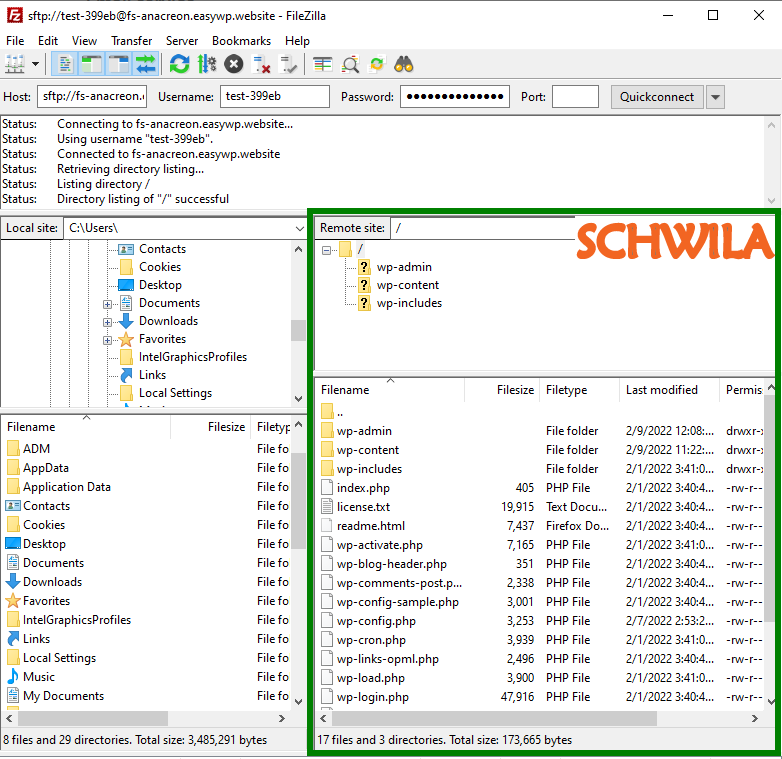Collapse the remote root folder
782x759 pixels.
tap(326, 250)
